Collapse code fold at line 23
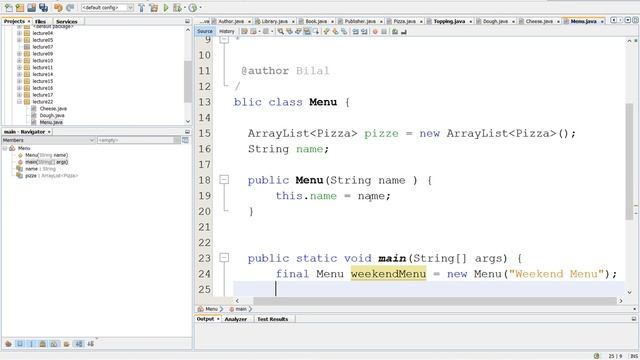Viewport: 640px width, 360px height. pos(224,258)
